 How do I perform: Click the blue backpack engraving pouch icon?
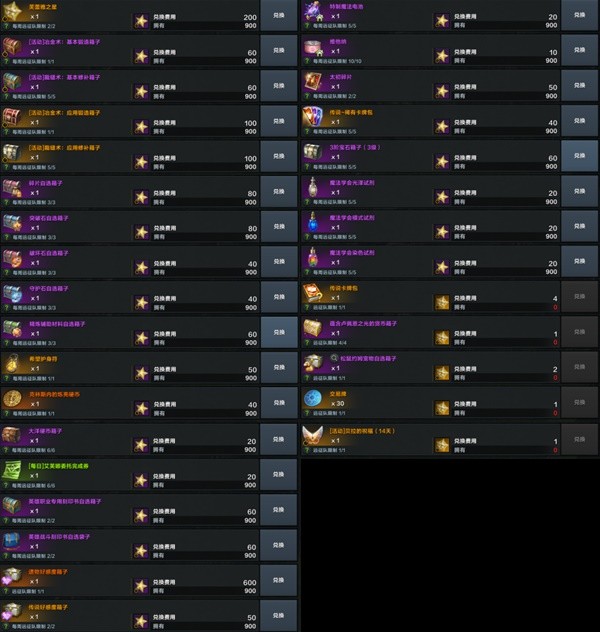pos(12,541)
